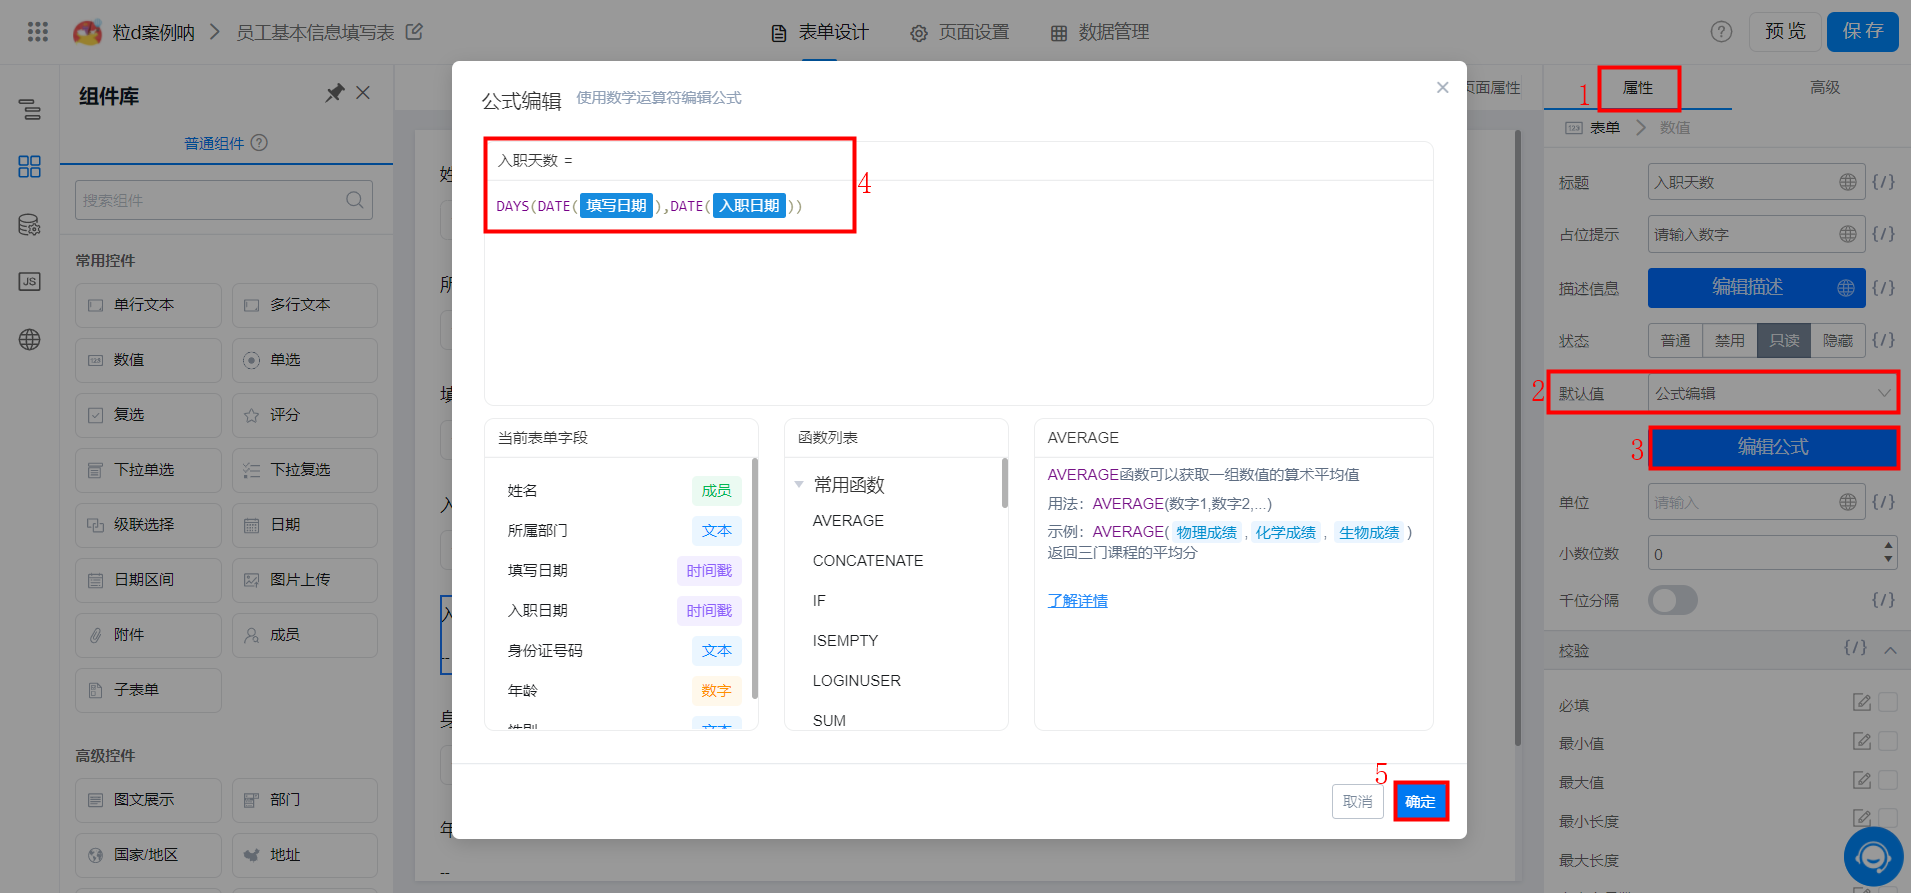Open the data source sidebar icon
Image resolution: width=1911 pixels, height=893 pixels.
(x=30, y=225)
